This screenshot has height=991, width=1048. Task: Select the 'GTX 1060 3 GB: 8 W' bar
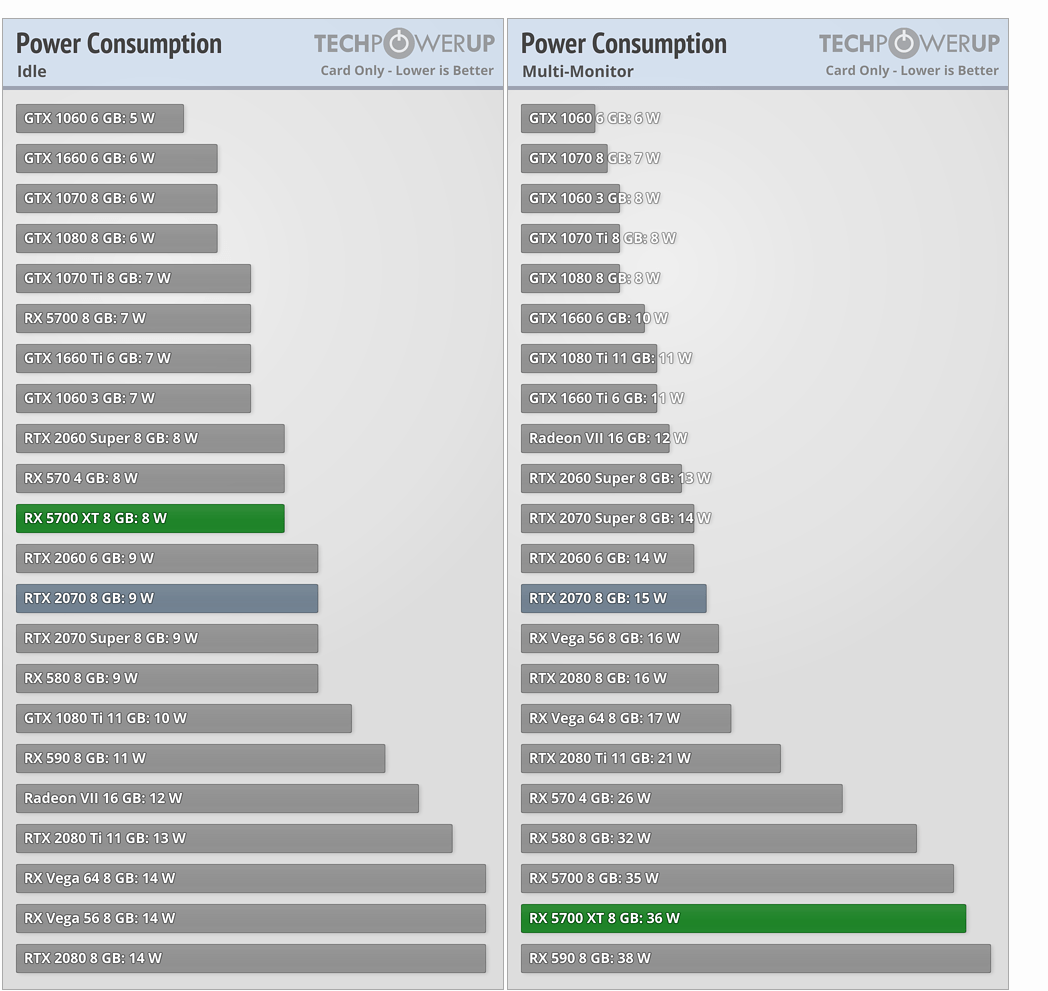pyautogui.click(x=570, y=198)
